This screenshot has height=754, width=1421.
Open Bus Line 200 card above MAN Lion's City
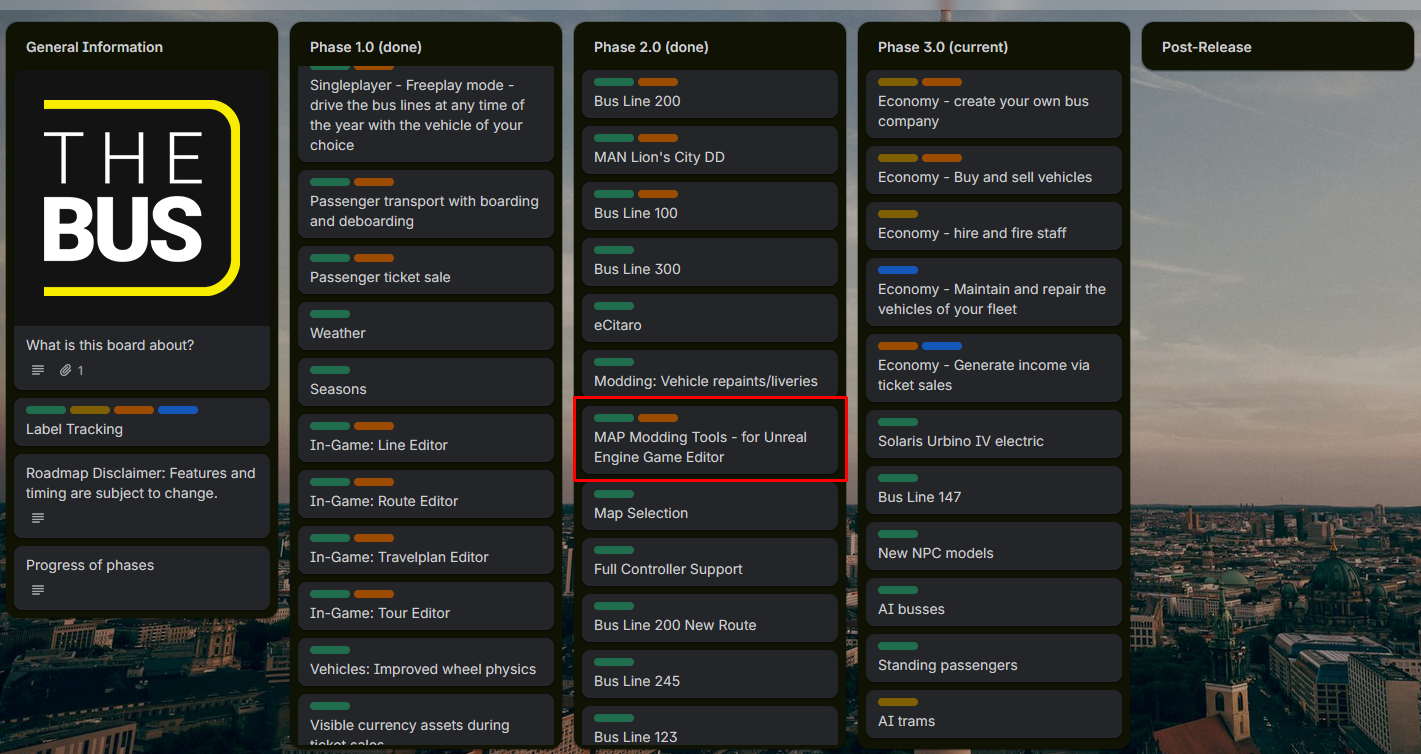(x=710, y=94)
